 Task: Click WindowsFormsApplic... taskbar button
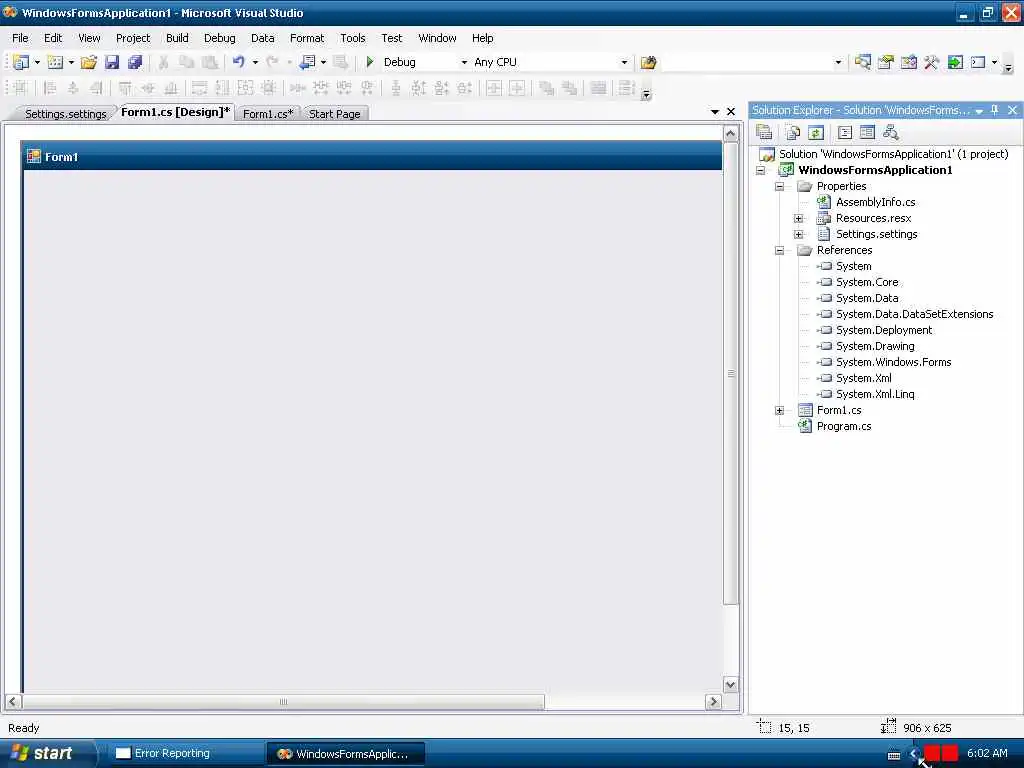coord(345,754)
